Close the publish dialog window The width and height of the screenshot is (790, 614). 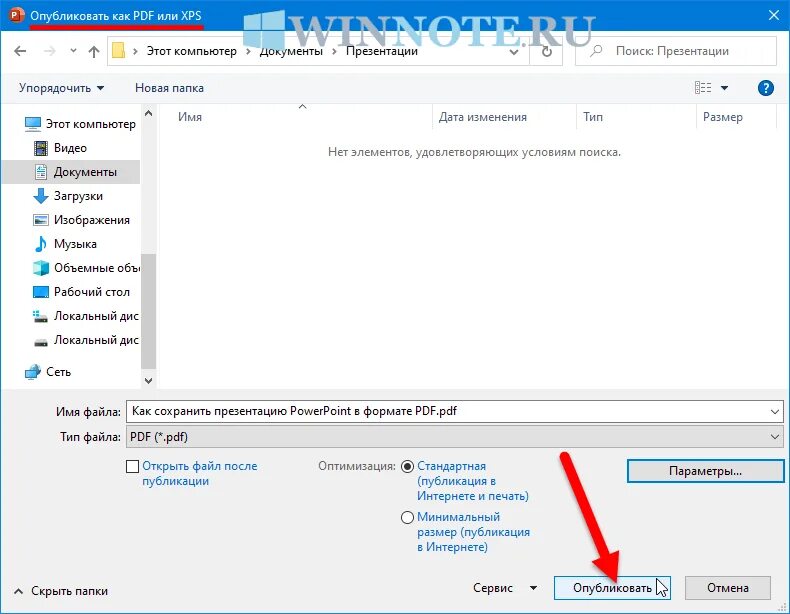pyautogui.click(x=774, y=15)
